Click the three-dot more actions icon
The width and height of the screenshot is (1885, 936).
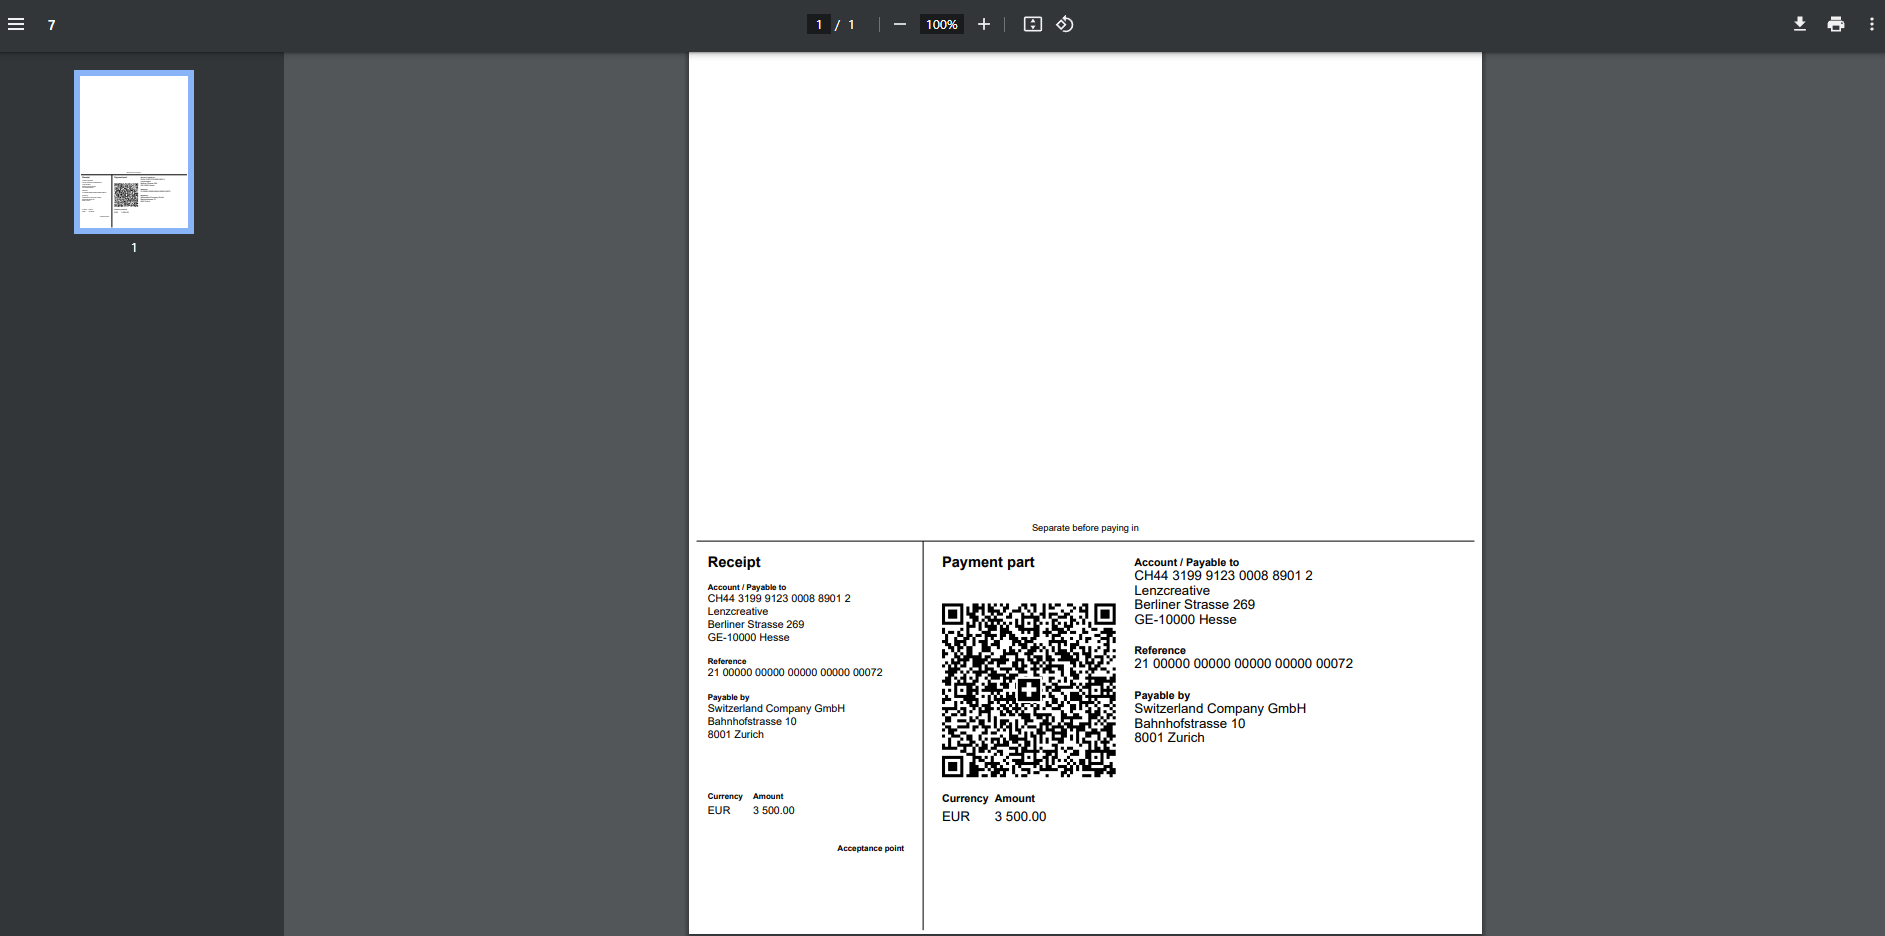tap(1871, 23)
